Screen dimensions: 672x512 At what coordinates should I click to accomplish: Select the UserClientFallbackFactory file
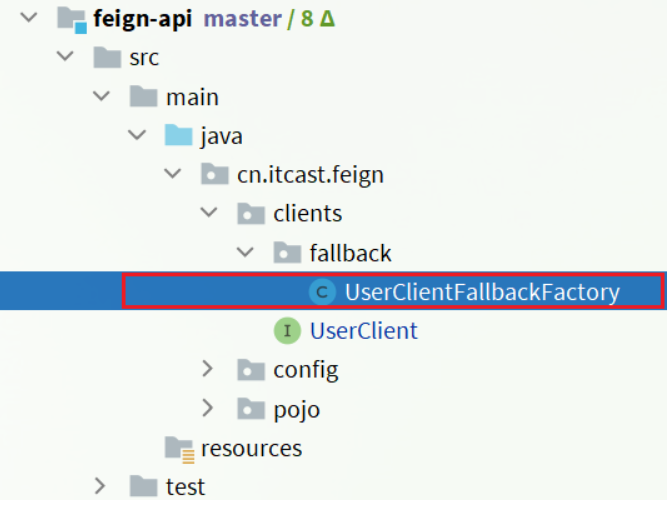(482, 293)
